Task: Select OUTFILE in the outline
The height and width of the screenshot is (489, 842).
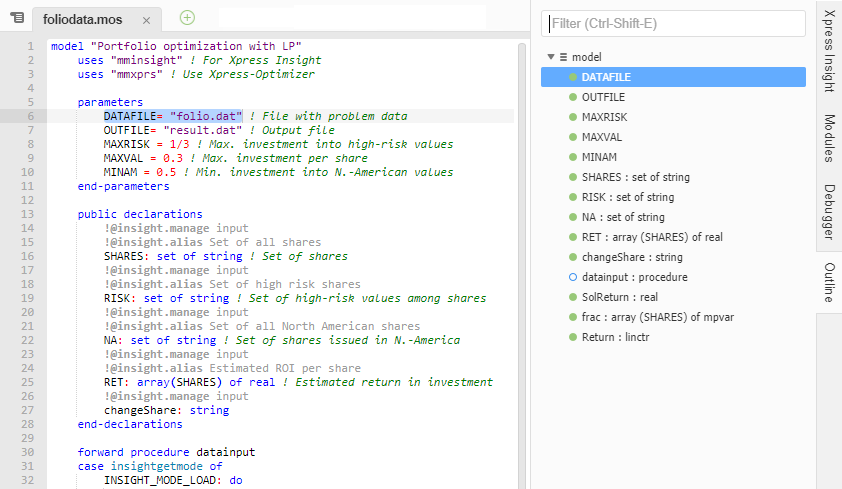Action: pos(603,97)
